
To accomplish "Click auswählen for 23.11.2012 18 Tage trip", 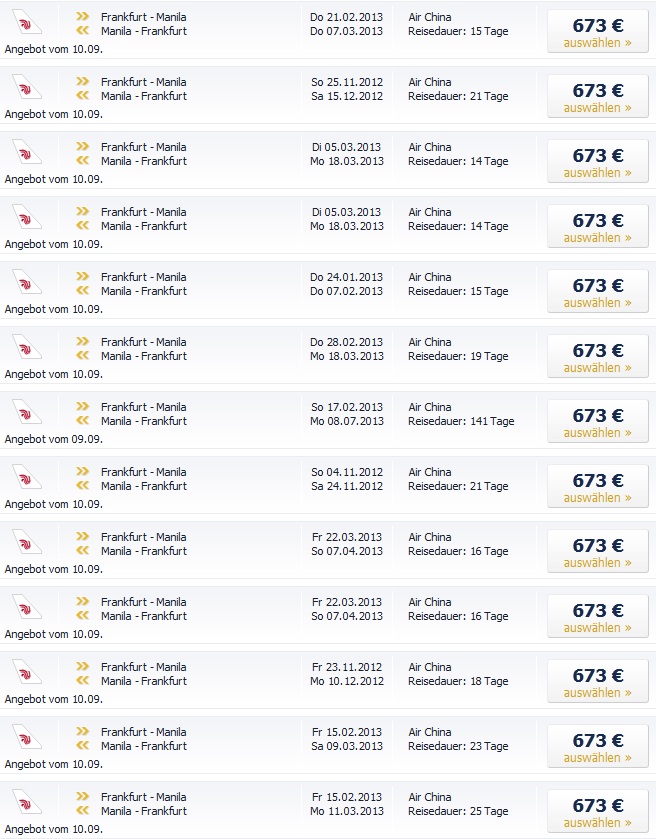I will click(597, 692).
